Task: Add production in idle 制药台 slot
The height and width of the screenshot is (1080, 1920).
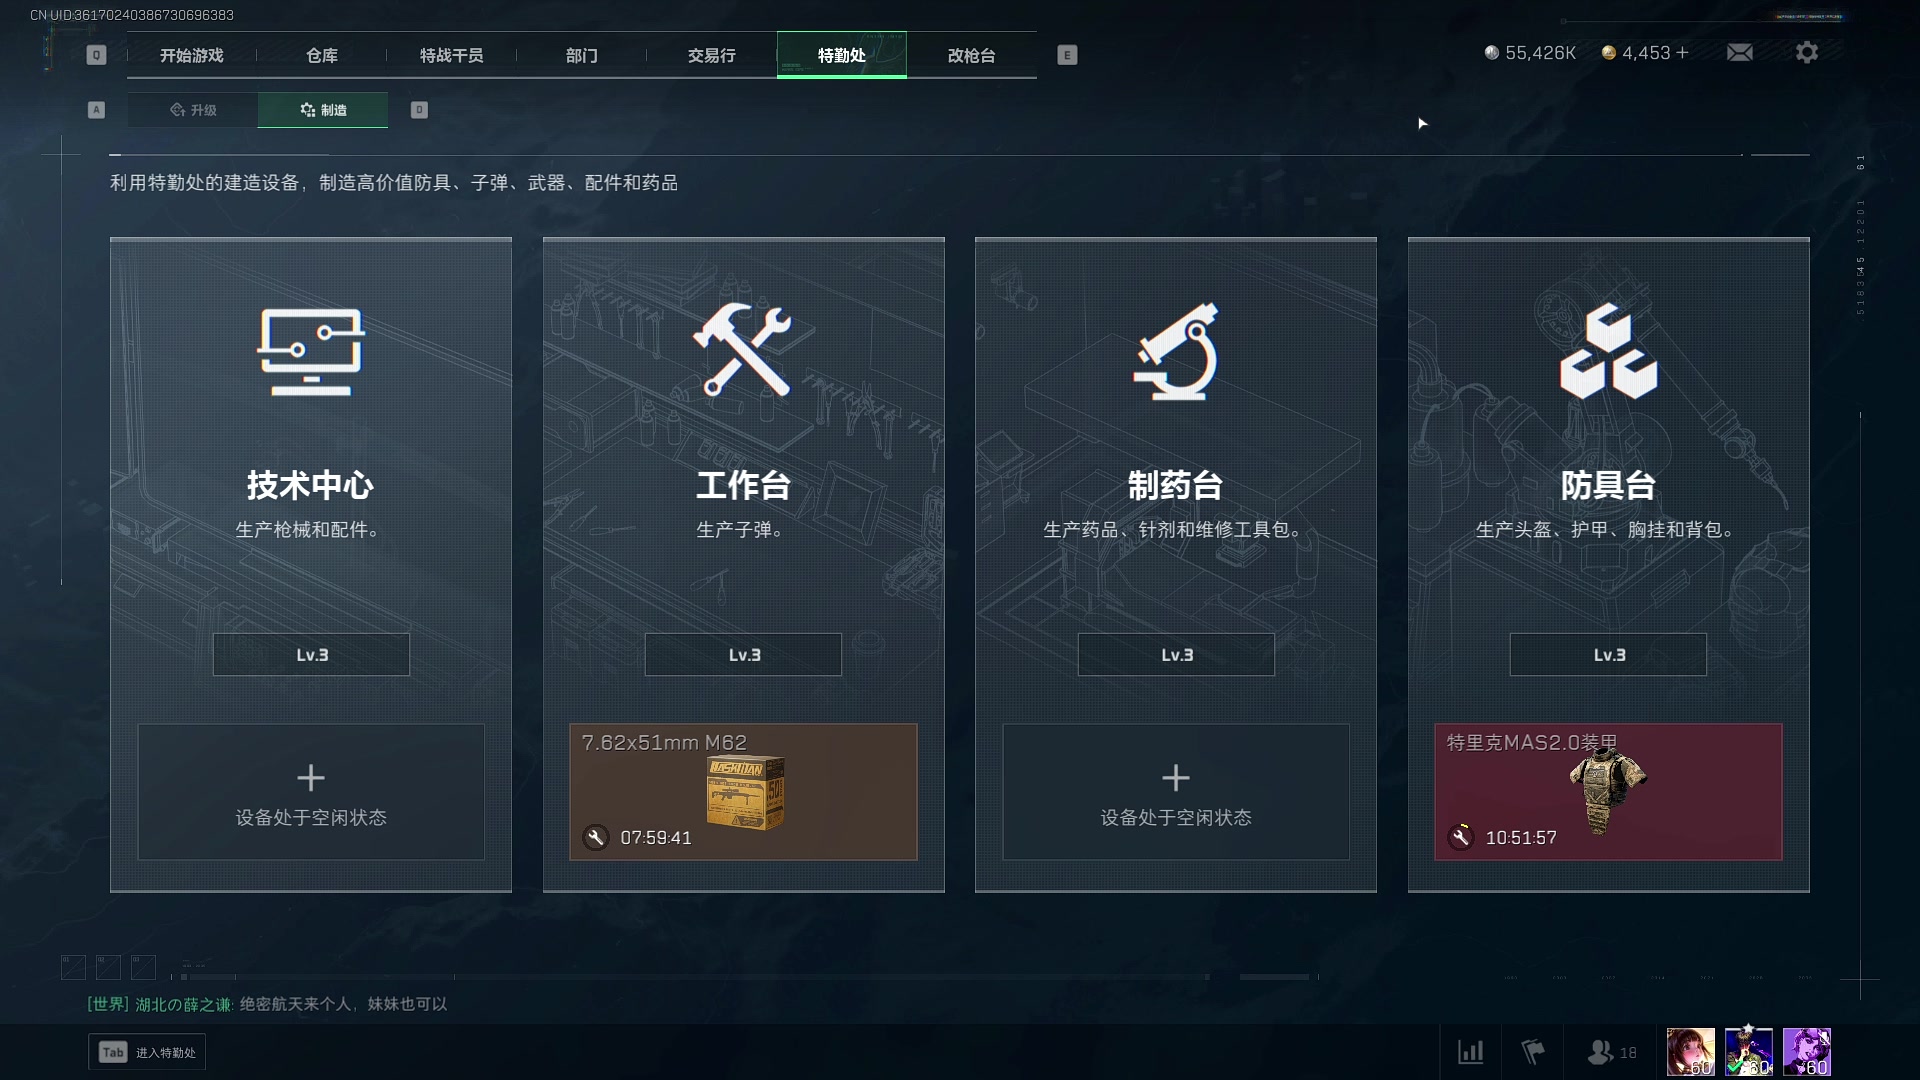Action: (1176, 792)
